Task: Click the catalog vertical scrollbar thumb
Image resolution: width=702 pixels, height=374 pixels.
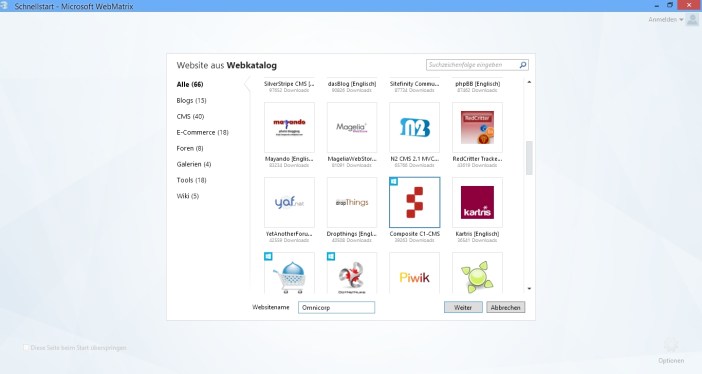Action: [529, 158]
